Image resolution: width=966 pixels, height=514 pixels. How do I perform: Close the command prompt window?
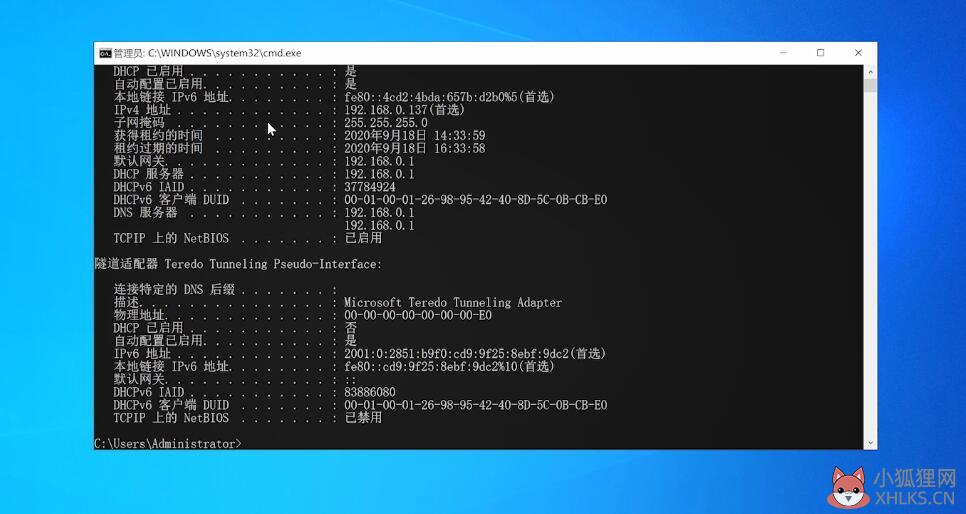(858, 53)
